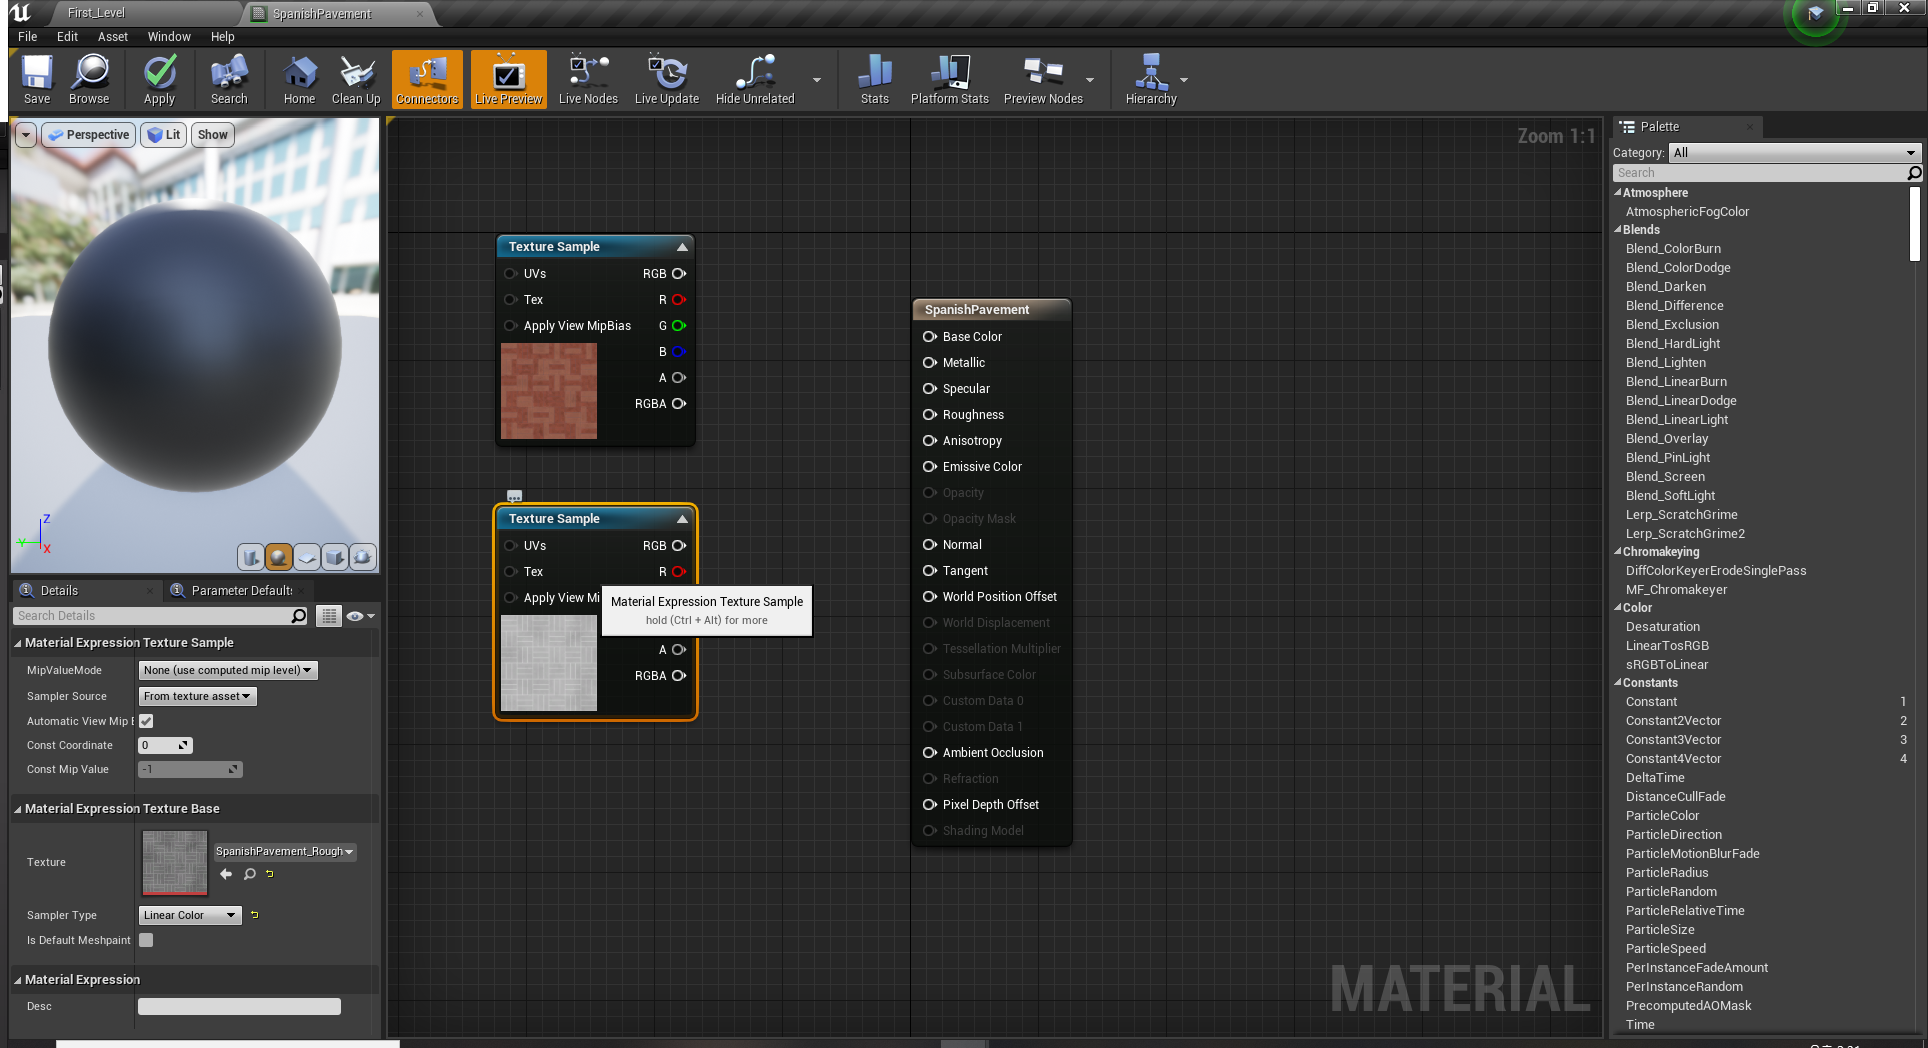
Task: Click the Const Coordinate value field
Action: [x=165, y=745]
